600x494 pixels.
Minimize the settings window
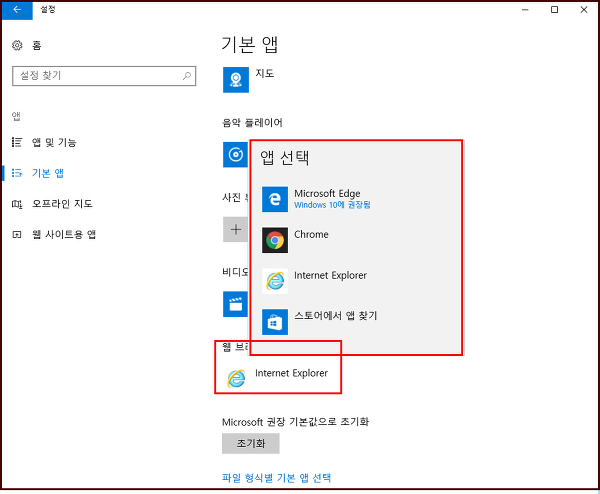click(525, 10)
